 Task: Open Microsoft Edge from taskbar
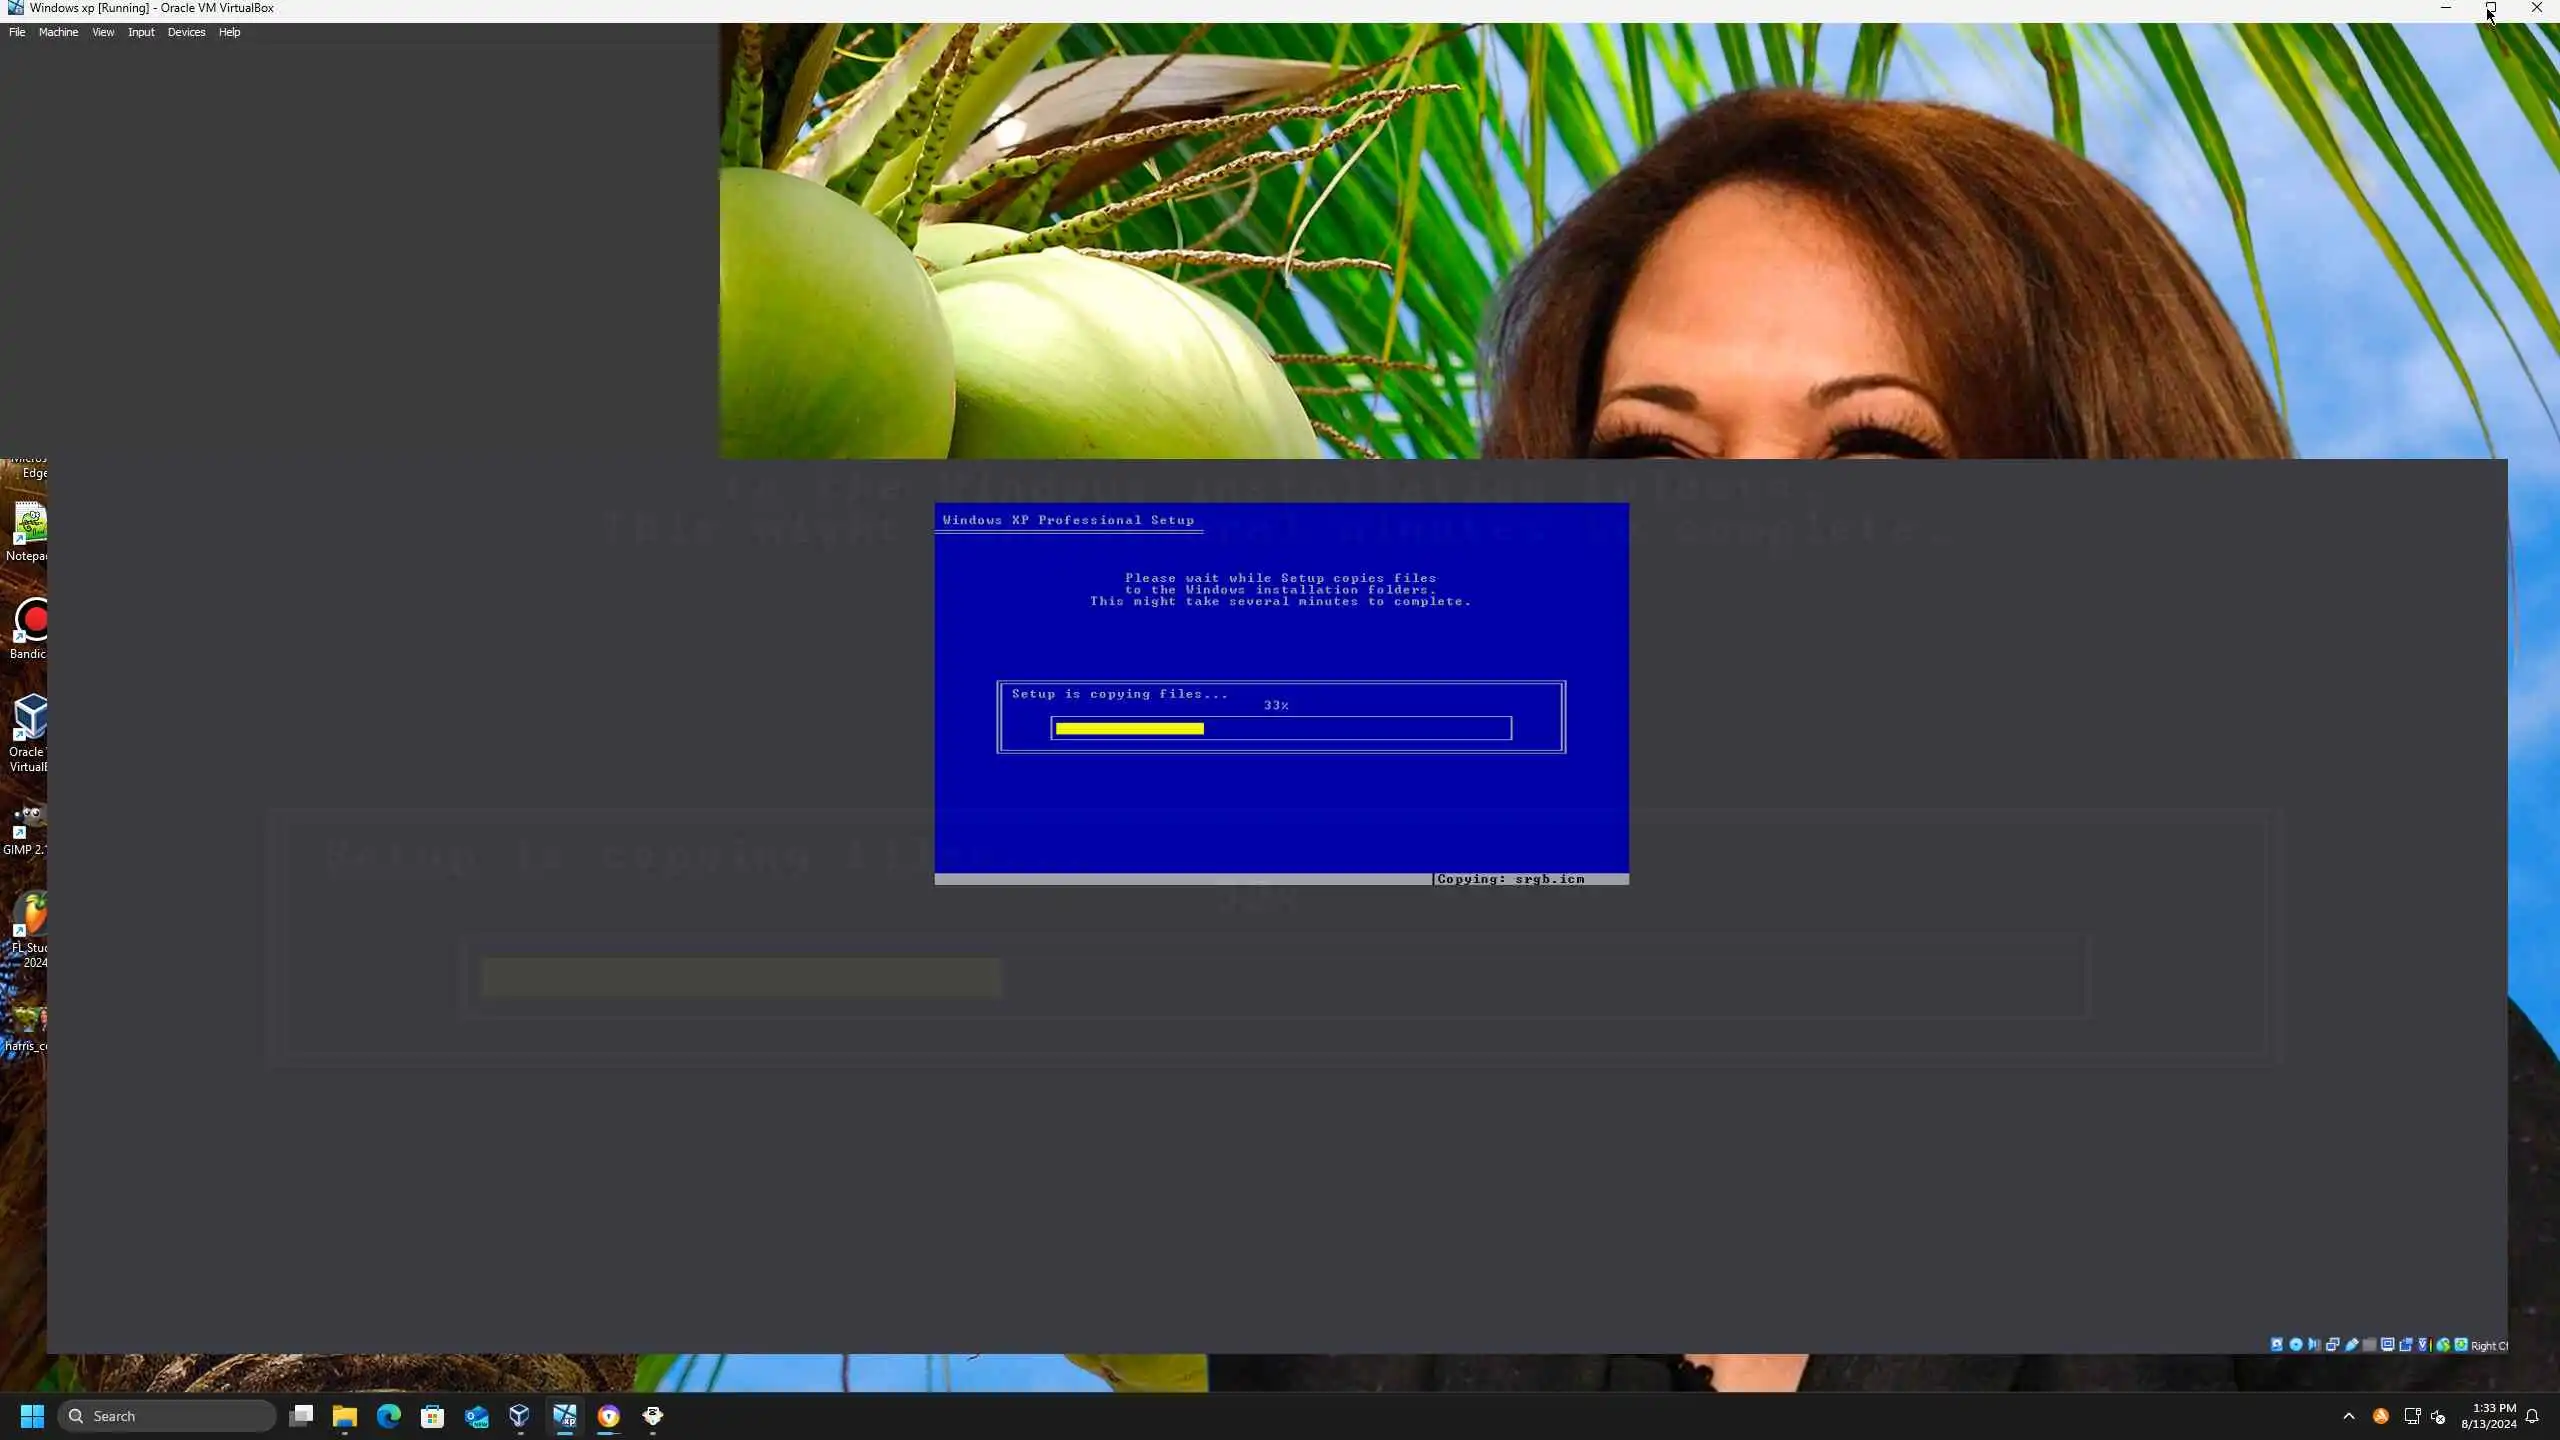click(x=388, y=1416)
